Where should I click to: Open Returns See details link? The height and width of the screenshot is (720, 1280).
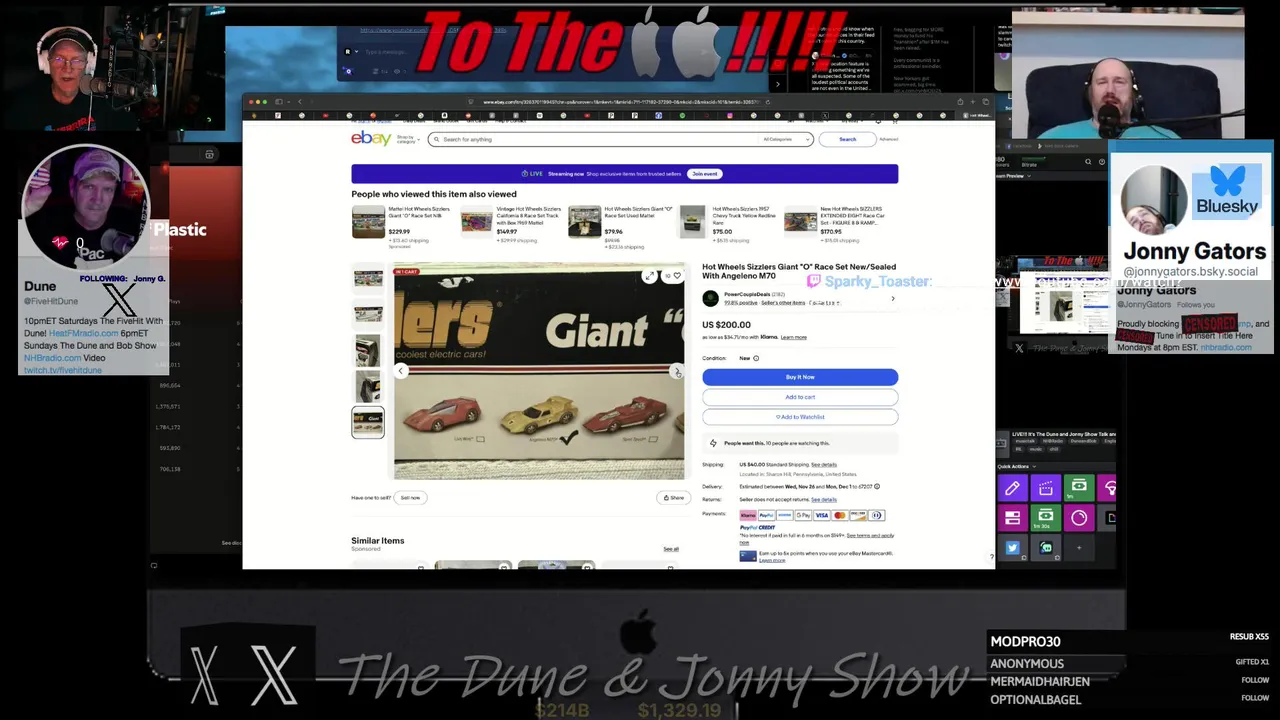coord(824,499)
